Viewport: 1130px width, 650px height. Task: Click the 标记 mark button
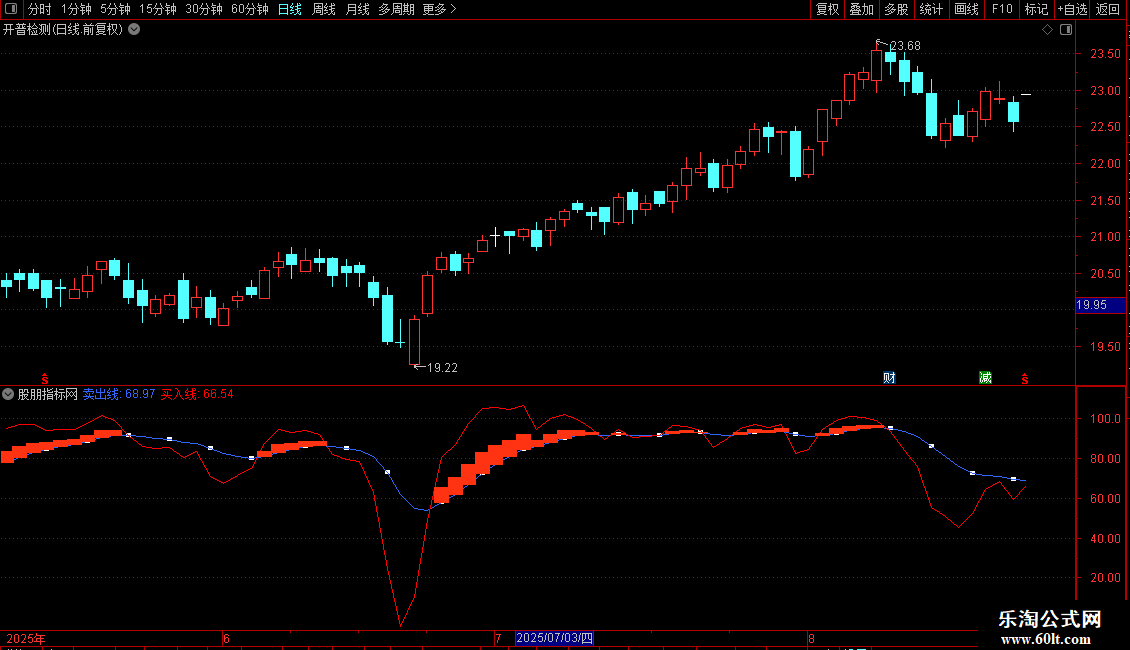coord(1036,9)
